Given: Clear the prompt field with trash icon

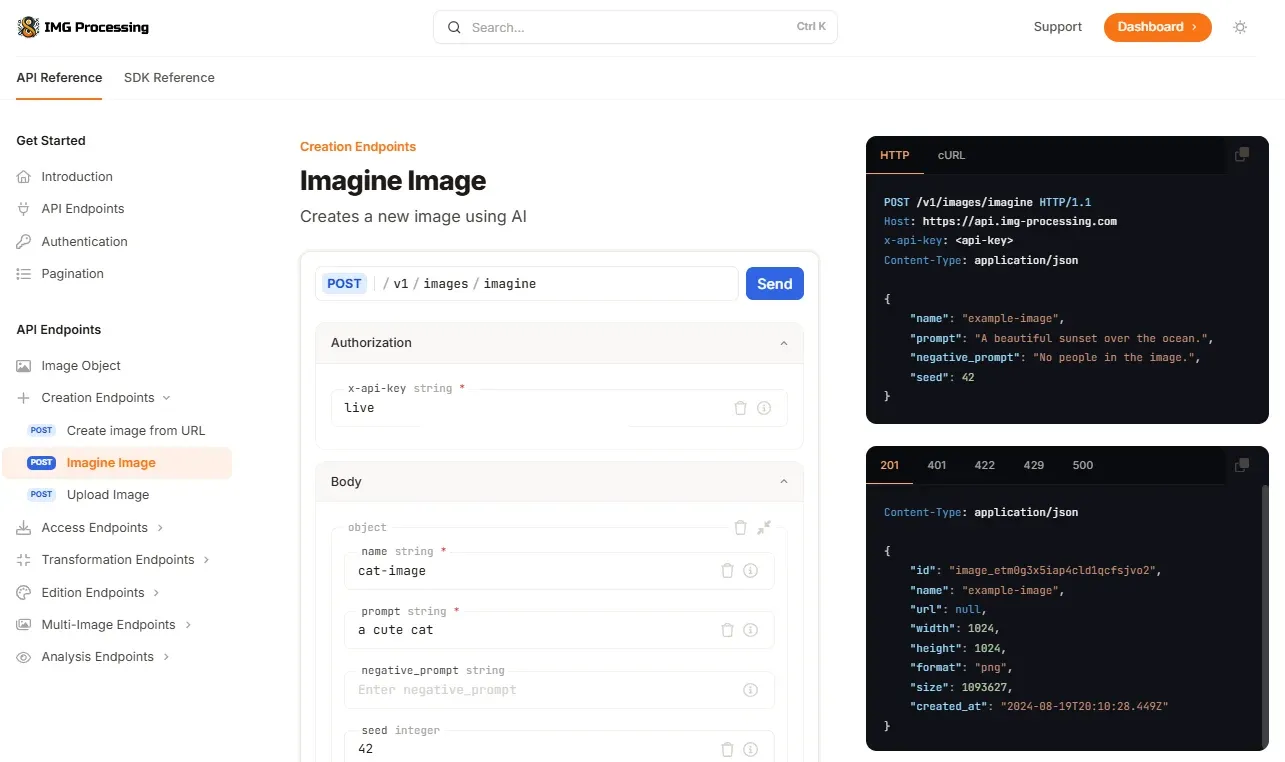Looking at the screenshot, I should click(x=727, y=630).
